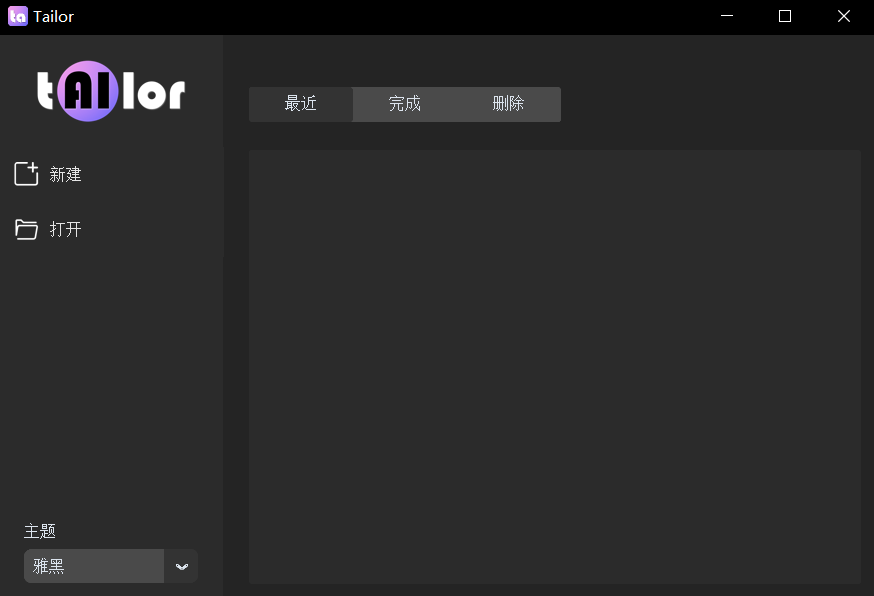Image resolution: width=874 pixels, height=596 pixels.
Task: Click inside the empty recent files list
Action: tap(555, 367)
